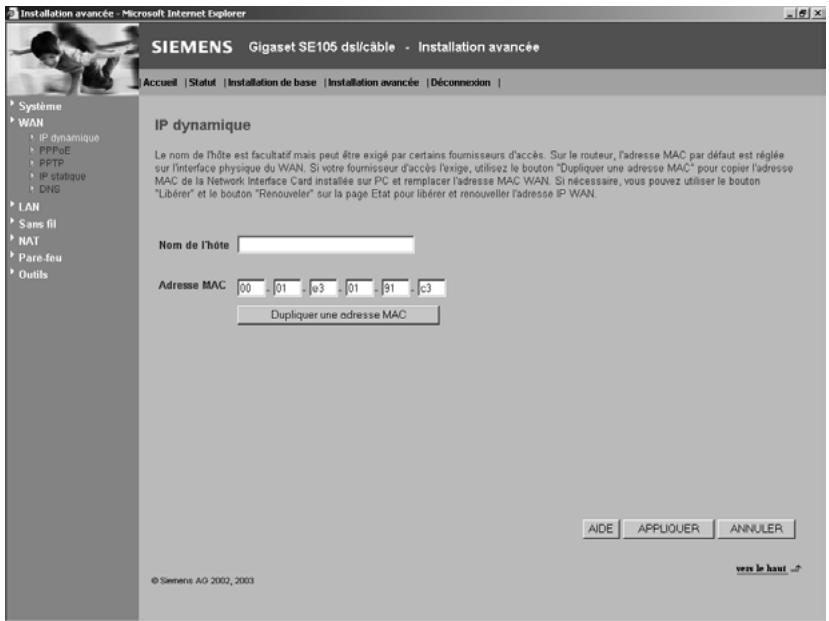Close the Internet Explorer window
The height and width of the screenshot is (621, 829).
click(818, 14)
